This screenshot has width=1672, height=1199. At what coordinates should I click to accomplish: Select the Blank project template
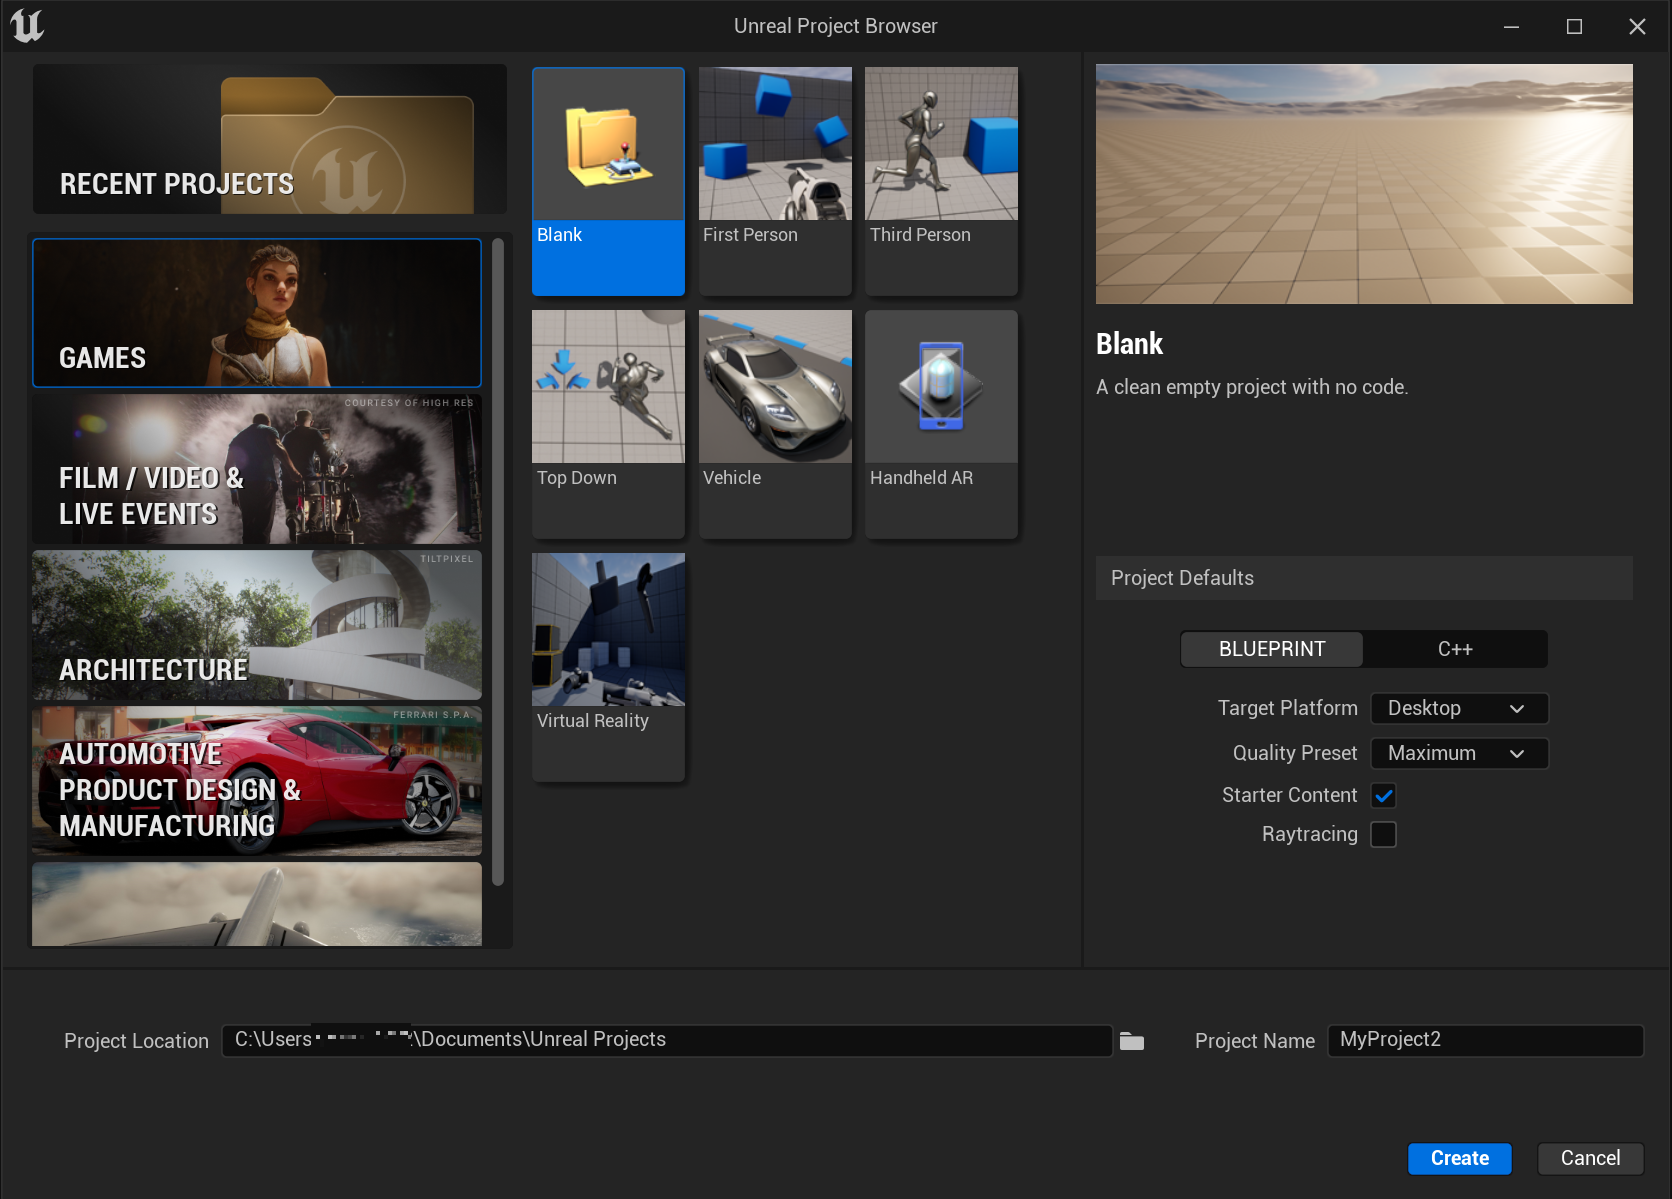coord(608,181)
